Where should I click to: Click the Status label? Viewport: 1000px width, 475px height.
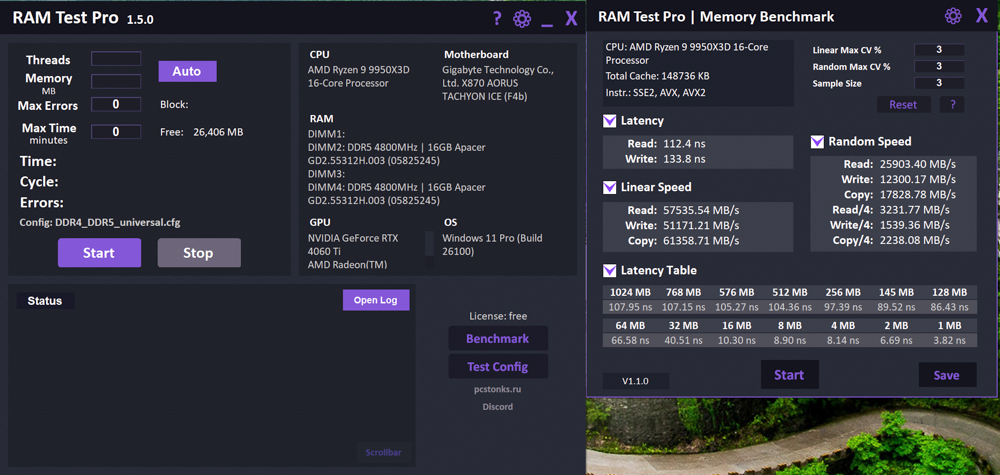(45, 301)
